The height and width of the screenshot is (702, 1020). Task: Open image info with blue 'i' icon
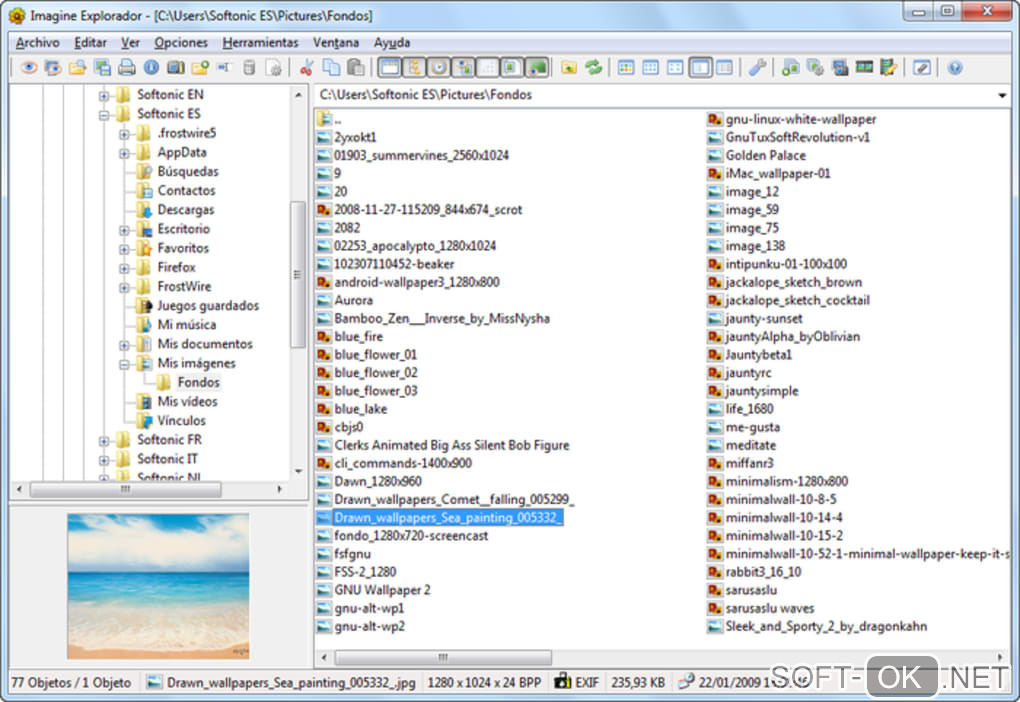pos(152,68)
